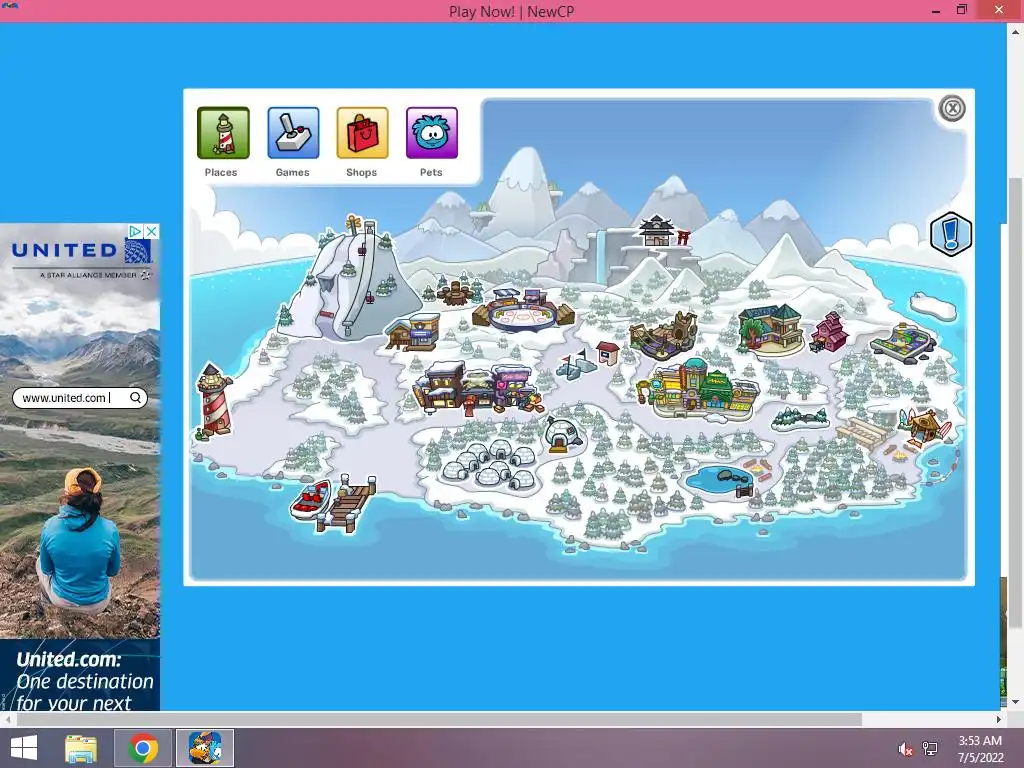Open the network tray icon
Image resolution: width=1024 pixels, height=768 pixels.
(x=930, y=749)
